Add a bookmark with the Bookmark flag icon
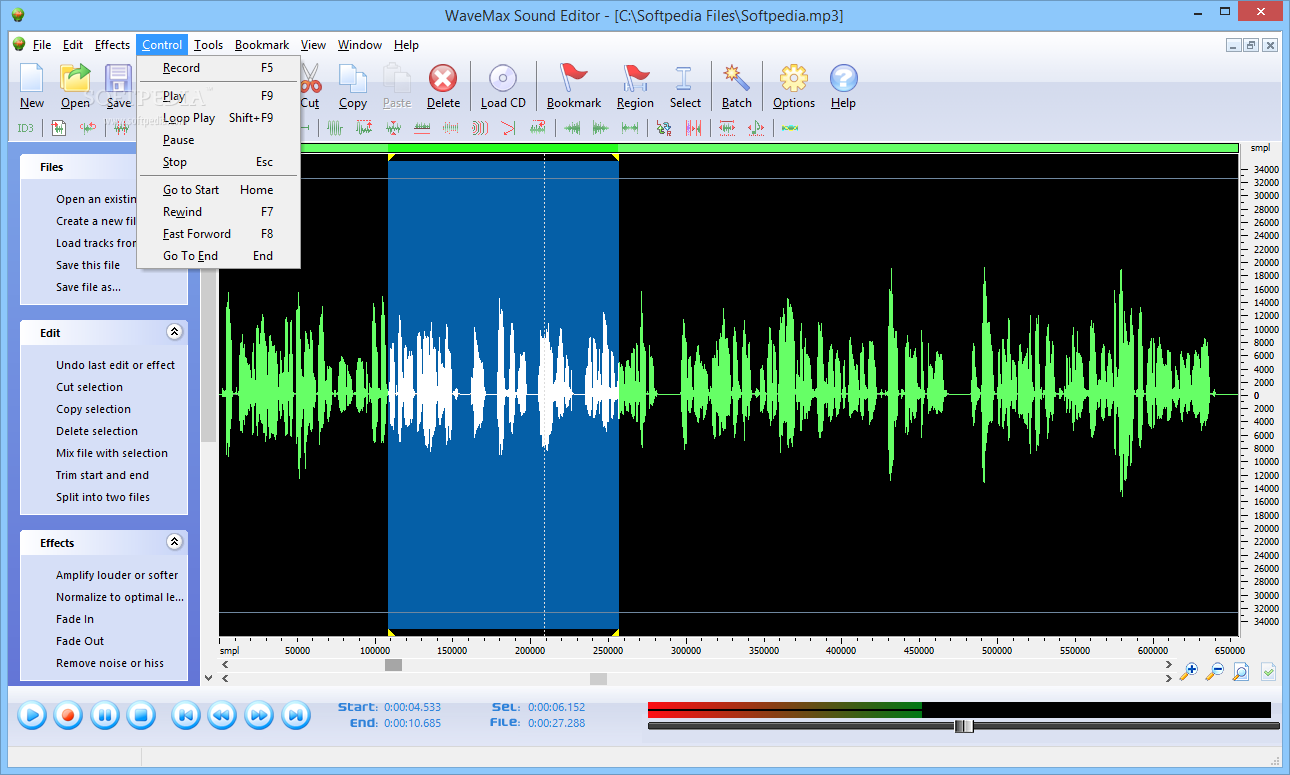This screenshot has width=1290, height=775. point(574,86)
